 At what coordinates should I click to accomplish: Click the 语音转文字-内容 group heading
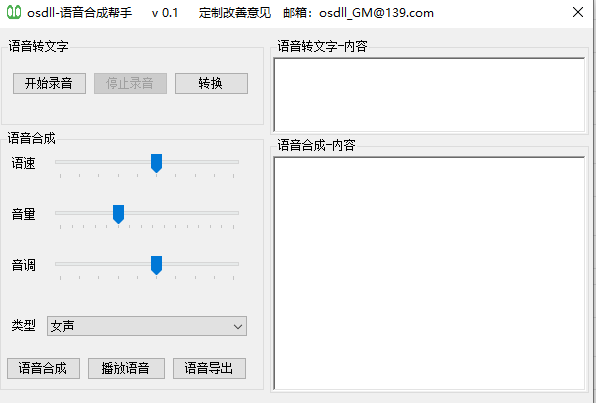point(322,46)
